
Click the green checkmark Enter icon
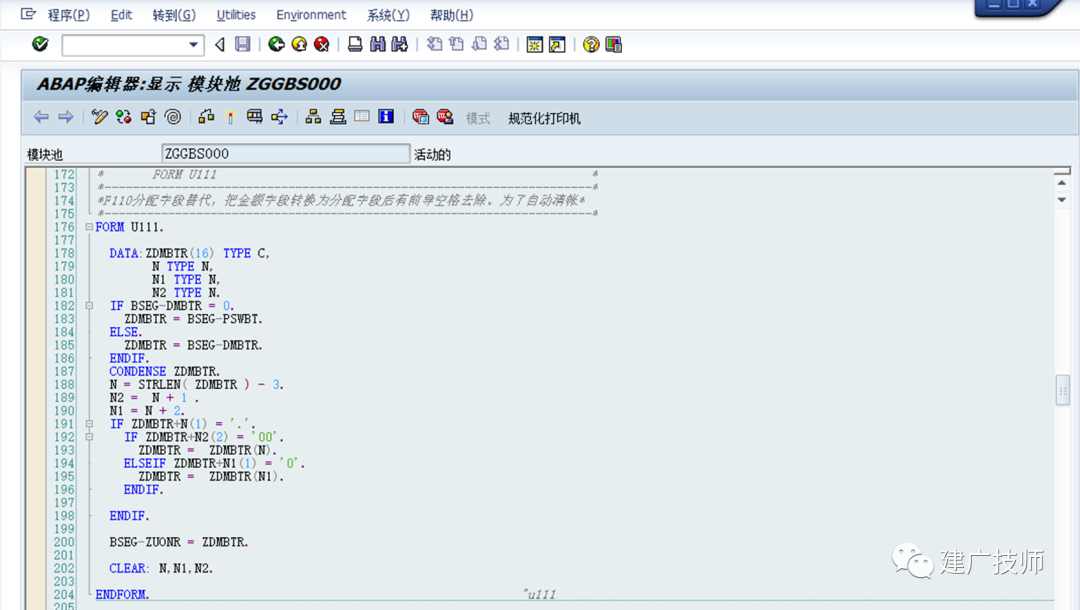tap(40, 44)
